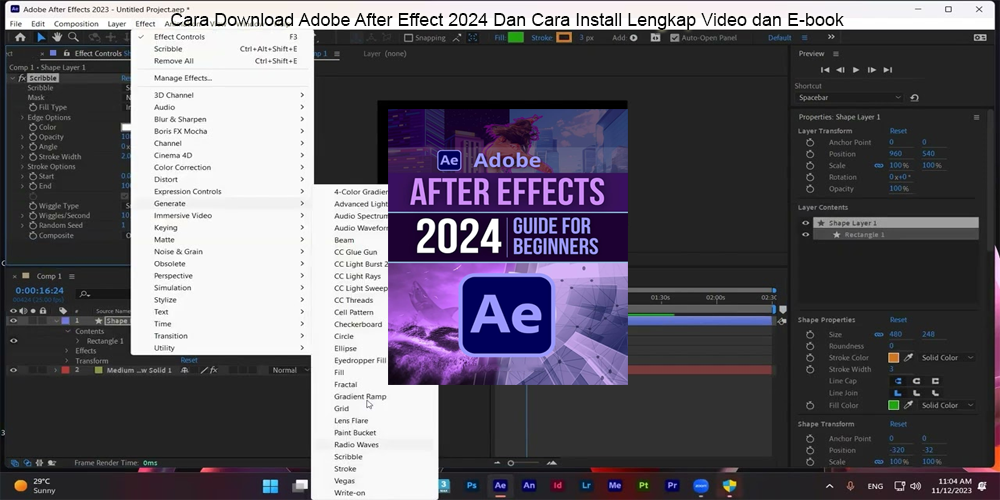
Task: Toggle the Size constrain link icon
Action: 879,334
